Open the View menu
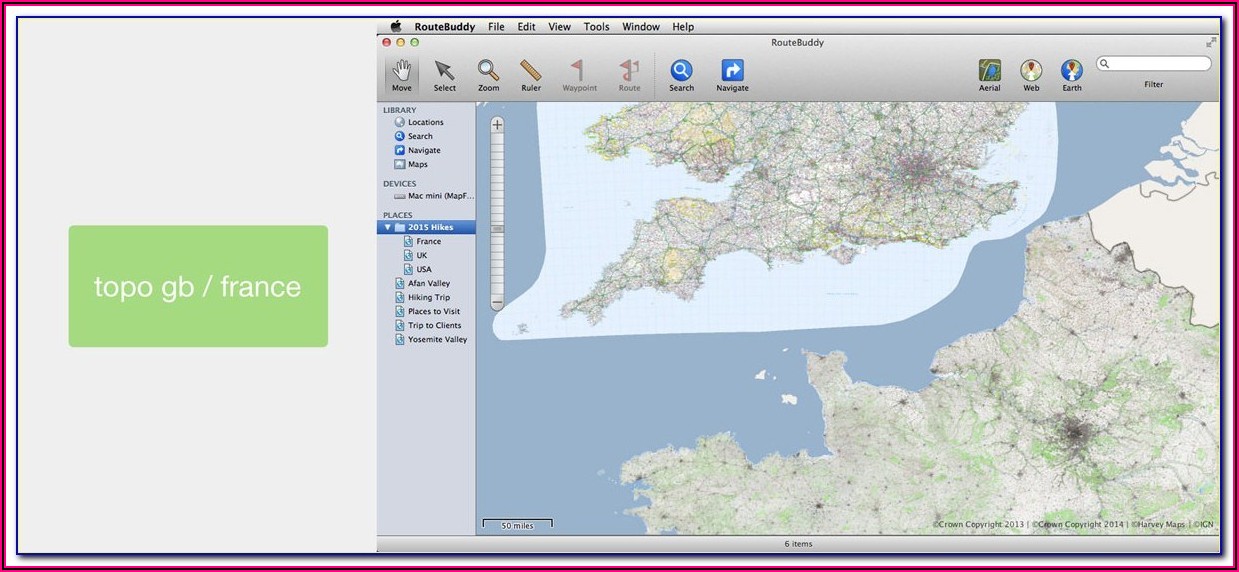Image resolution: width=1239 pixels, height=572 pixels. (x=559, y=27)
